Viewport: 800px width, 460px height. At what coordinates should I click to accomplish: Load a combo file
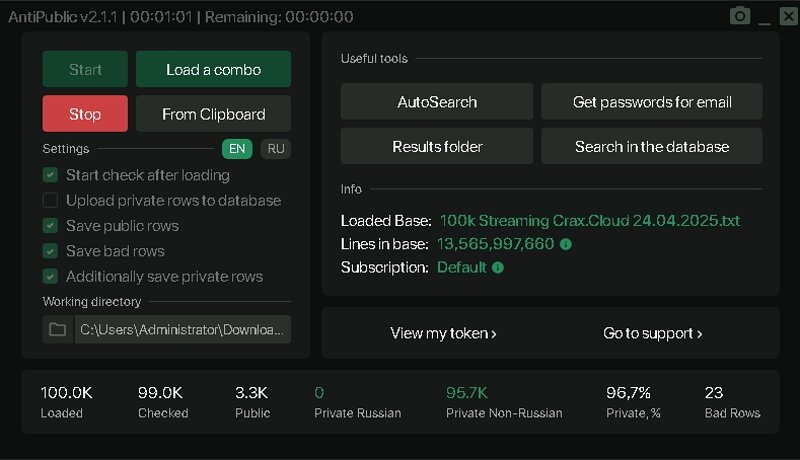(213, 69)
